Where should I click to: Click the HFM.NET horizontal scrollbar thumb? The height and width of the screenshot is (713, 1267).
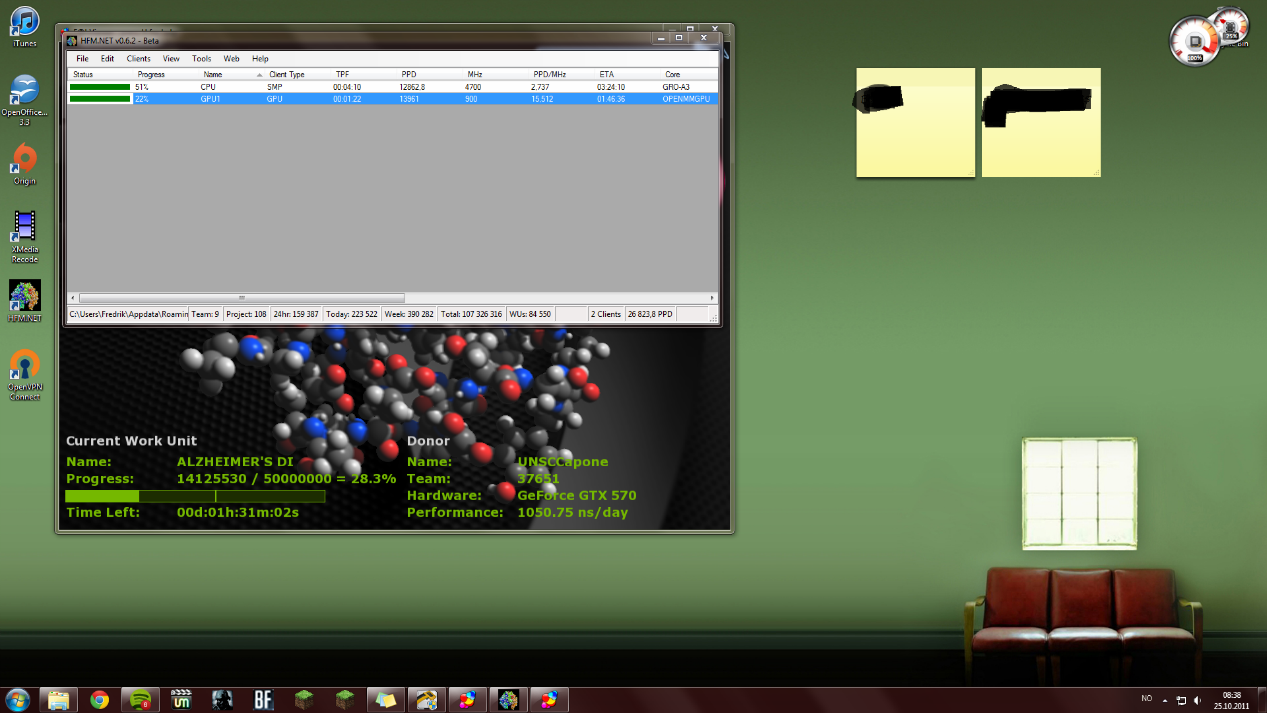click(242, 298)
